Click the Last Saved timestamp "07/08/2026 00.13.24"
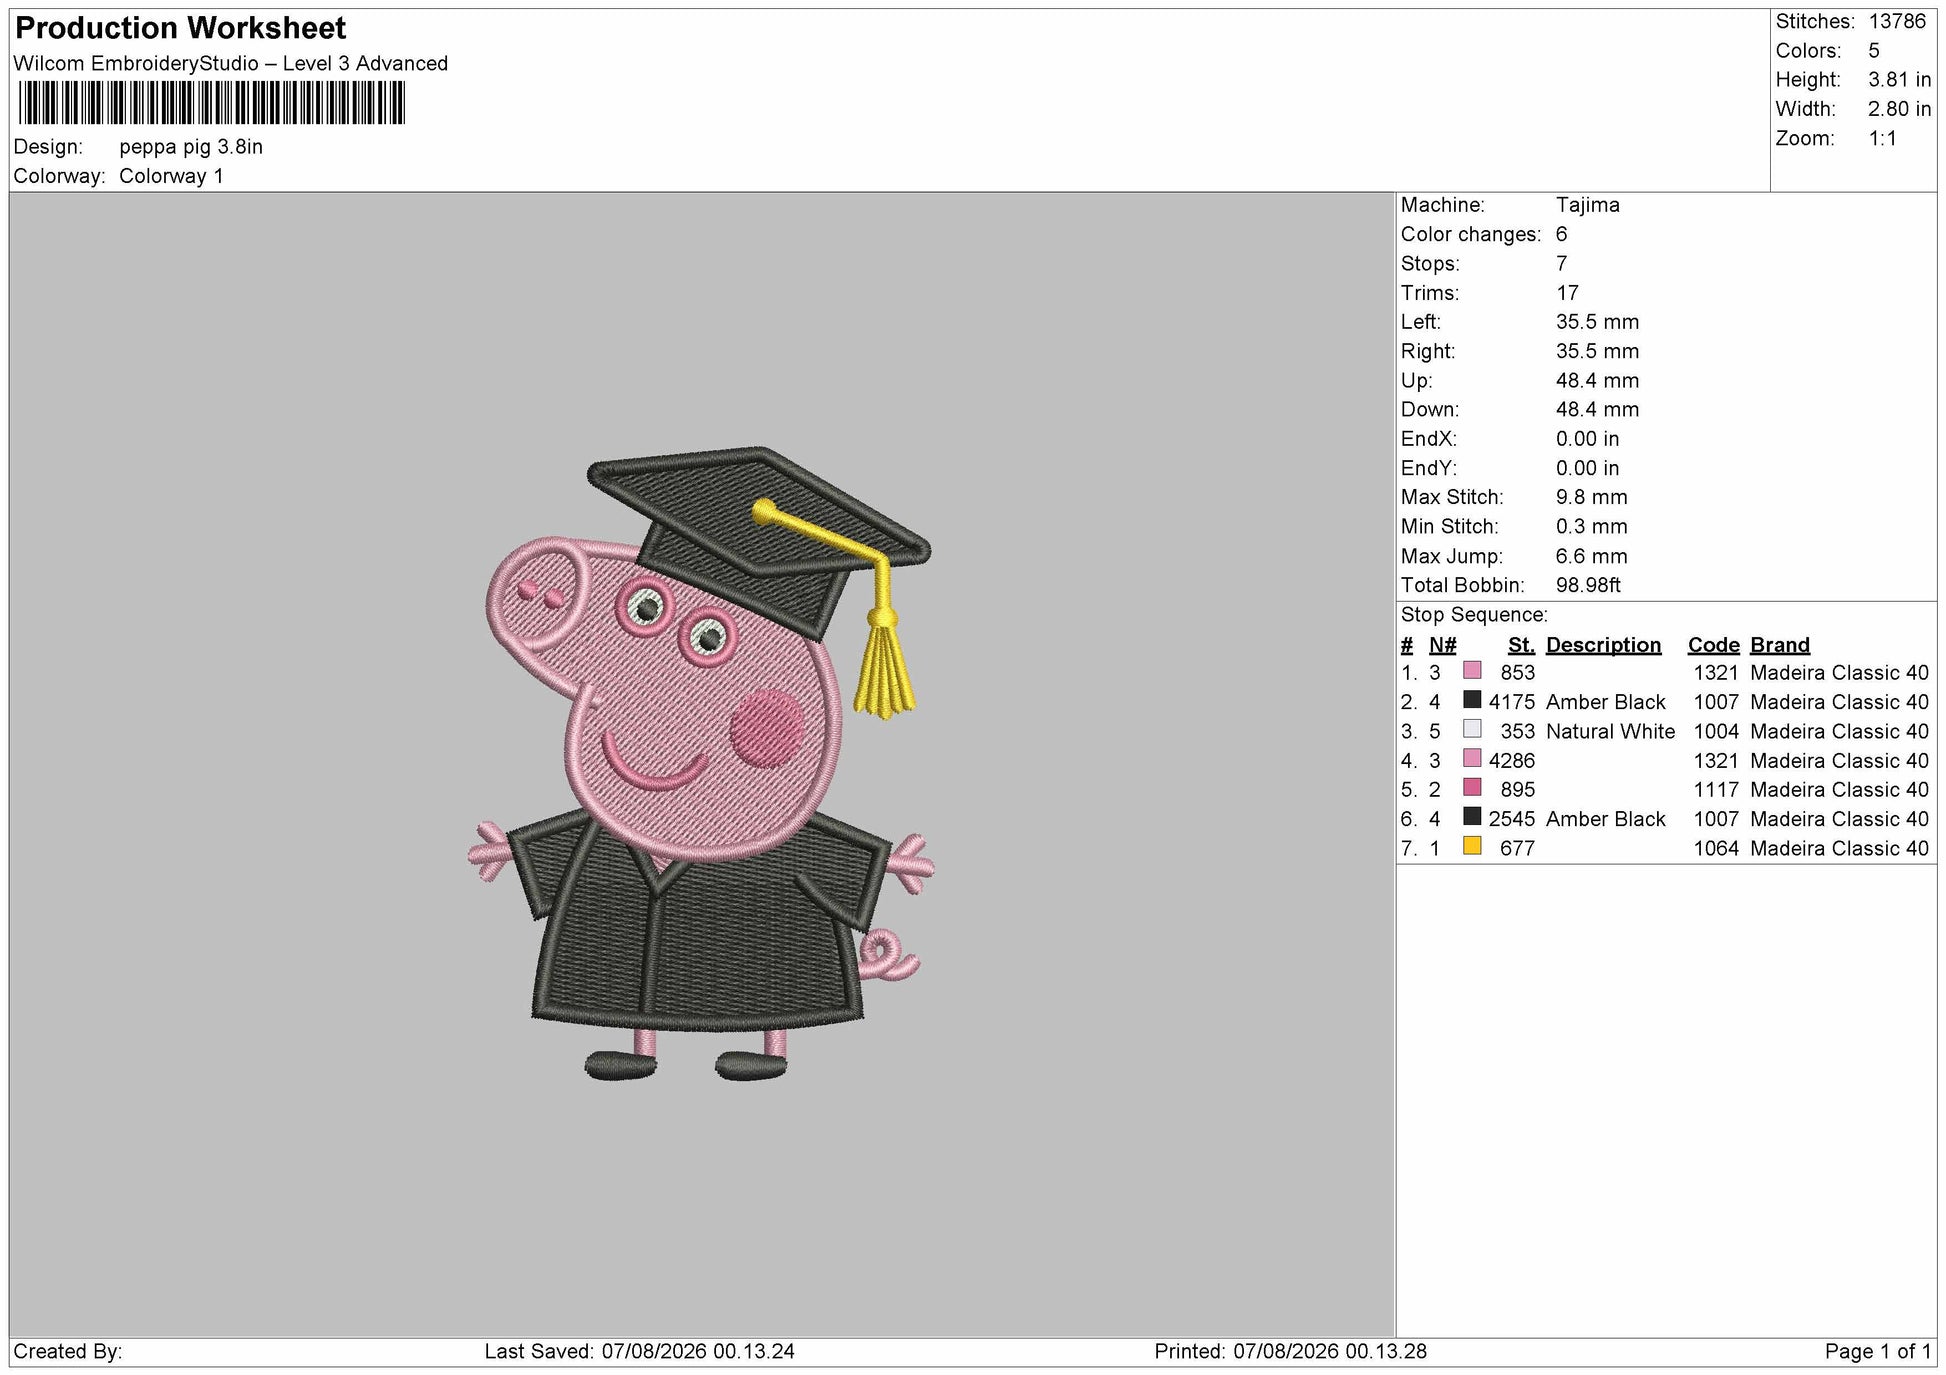Screen dimensions: 1946x1375 point(698,1352)
